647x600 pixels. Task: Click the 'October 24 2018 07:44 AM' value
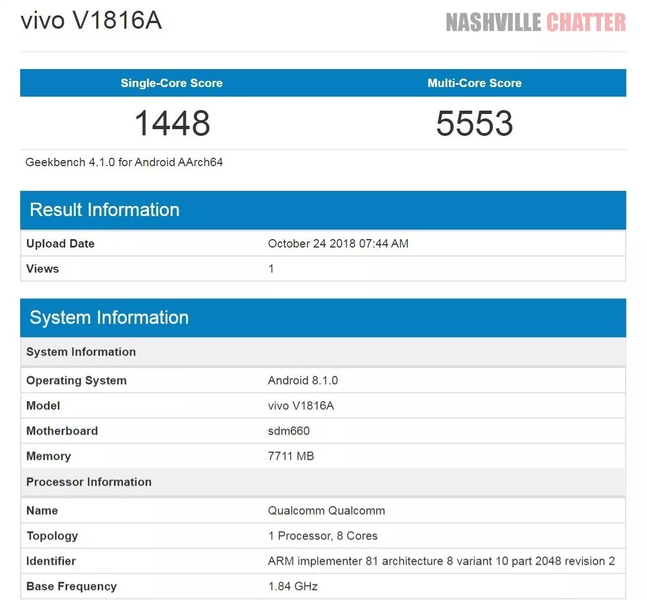coord(338,243)
